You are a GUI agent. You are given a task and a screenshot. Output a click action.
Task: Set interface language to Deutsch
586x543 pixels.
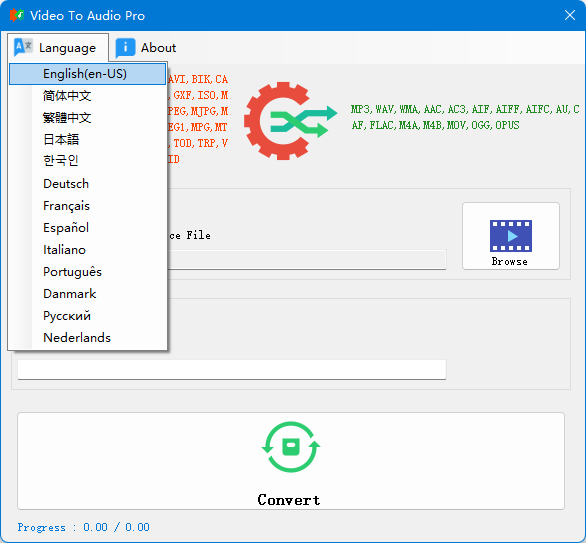point(87,183)
